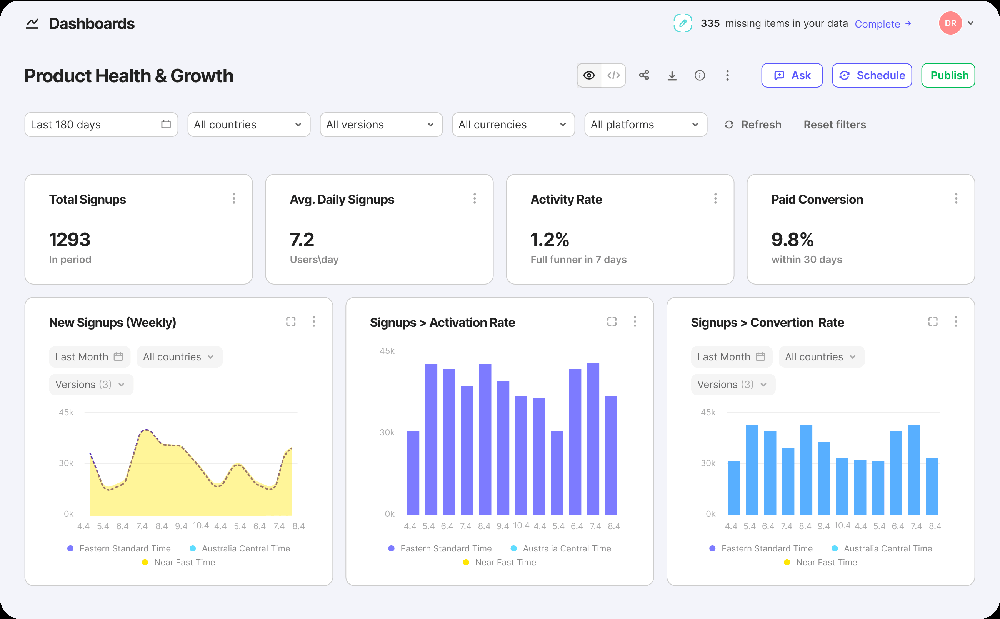The image size is (1000, 619).
Task: Click the 7.2 daily signups value
Action: [302, 240]
